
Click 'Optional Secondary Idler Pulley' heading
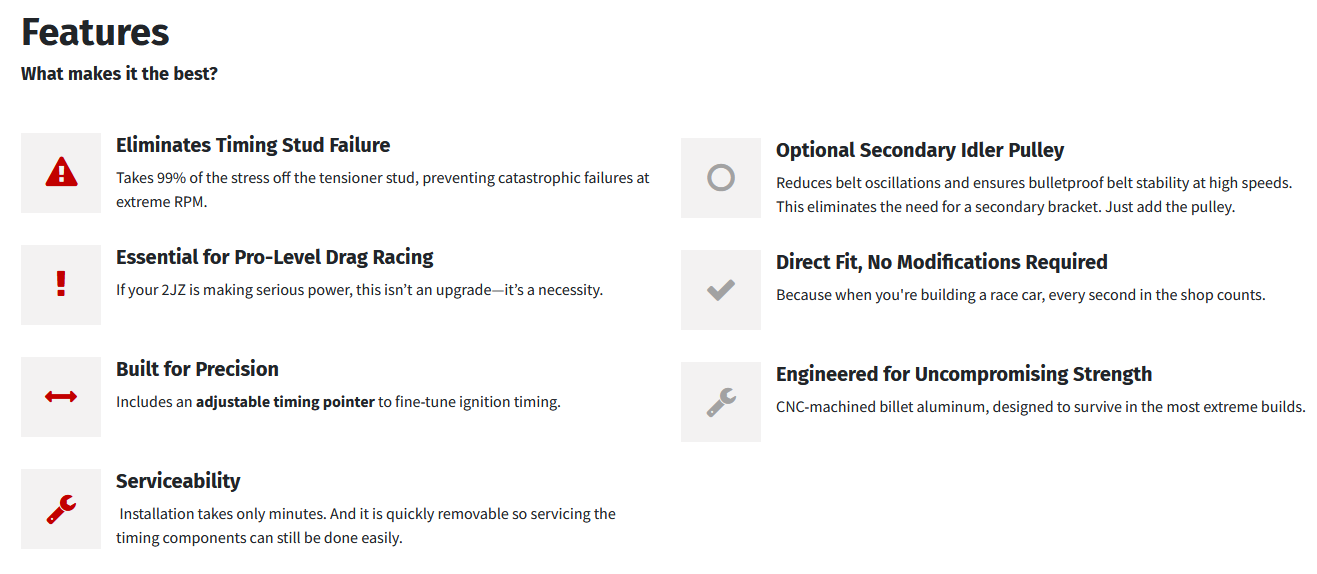pyautogui.click(x=920, y=150)
